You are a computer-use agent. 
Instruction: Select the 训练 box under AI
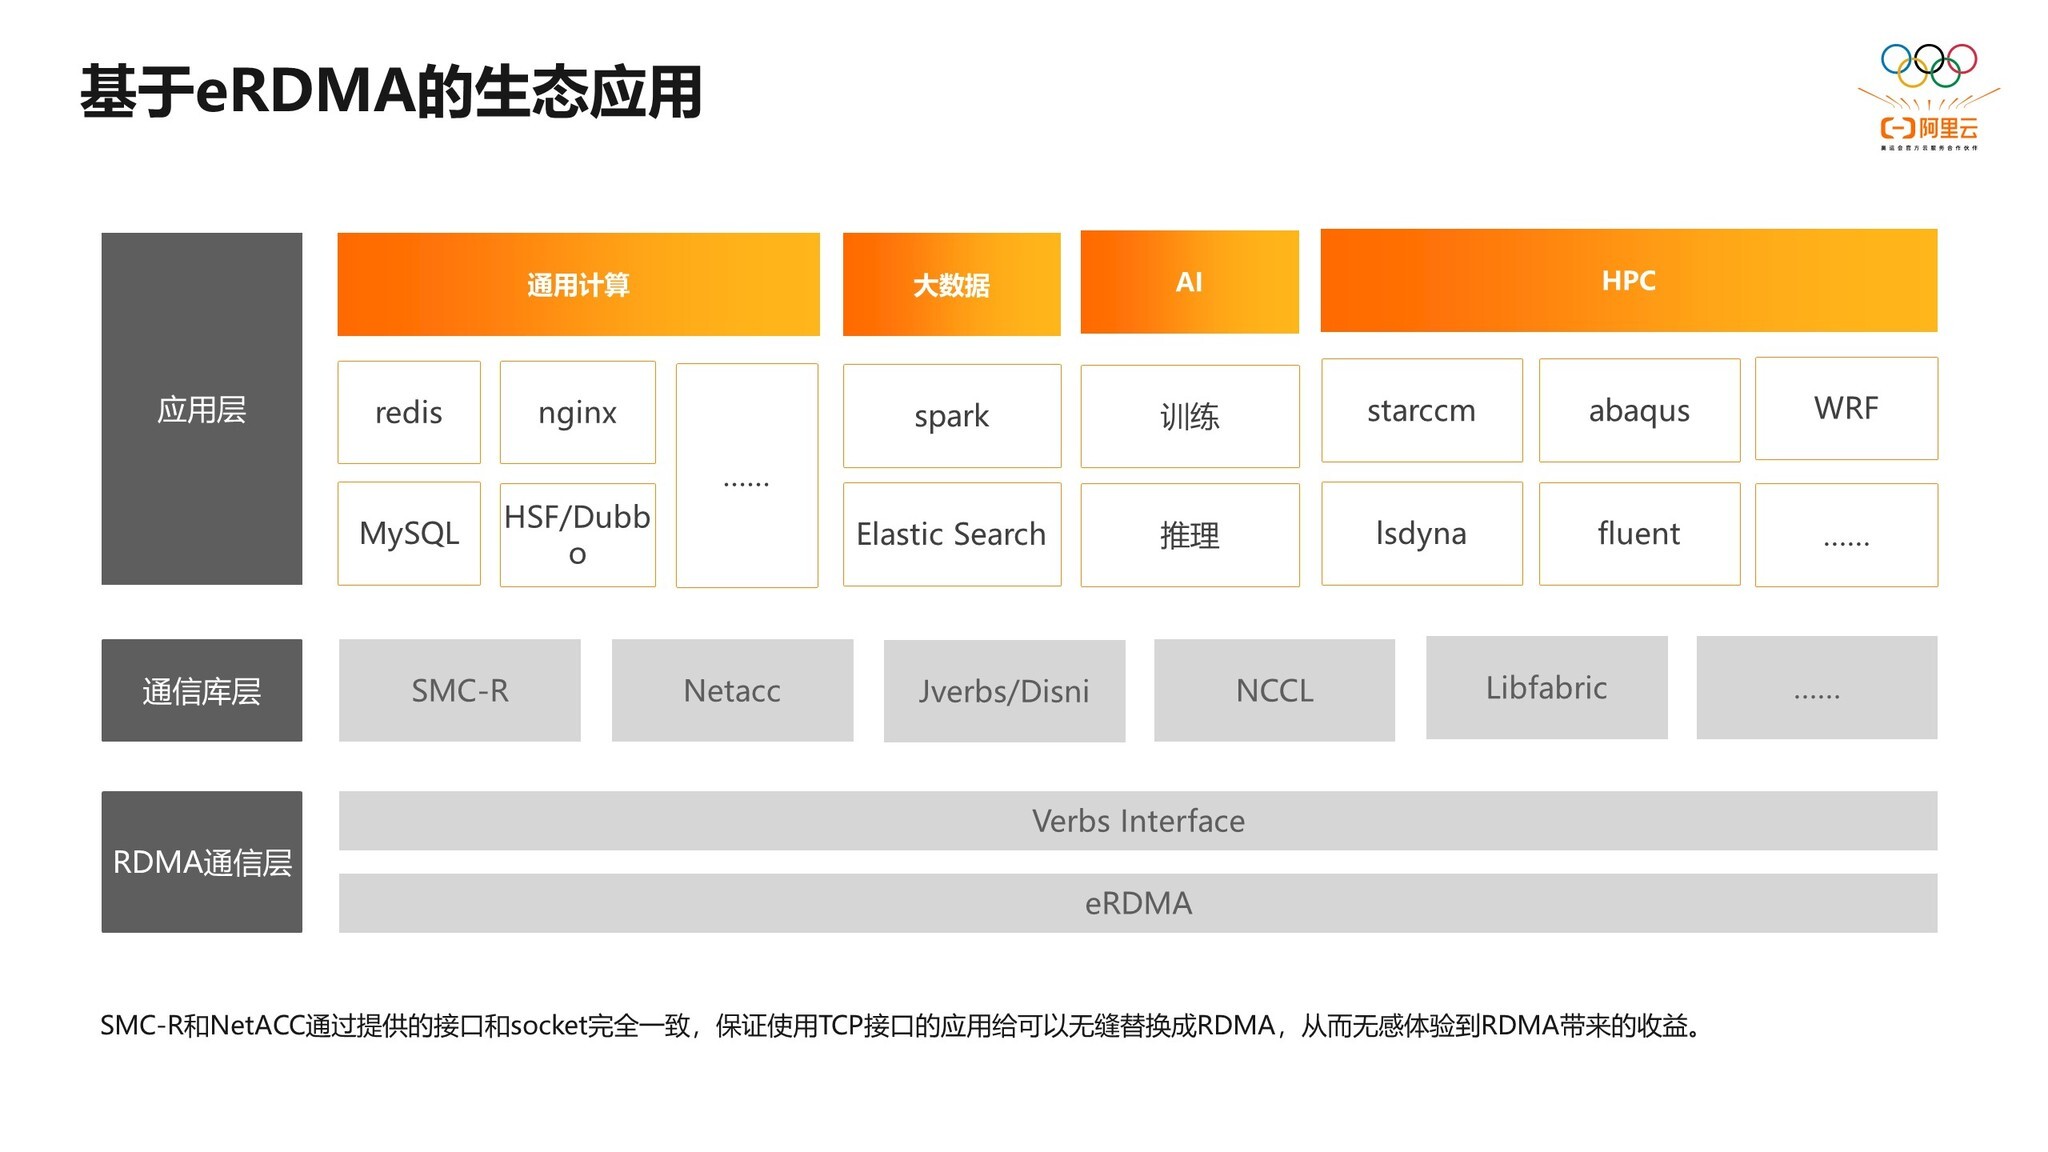(x=1189, y=416)
